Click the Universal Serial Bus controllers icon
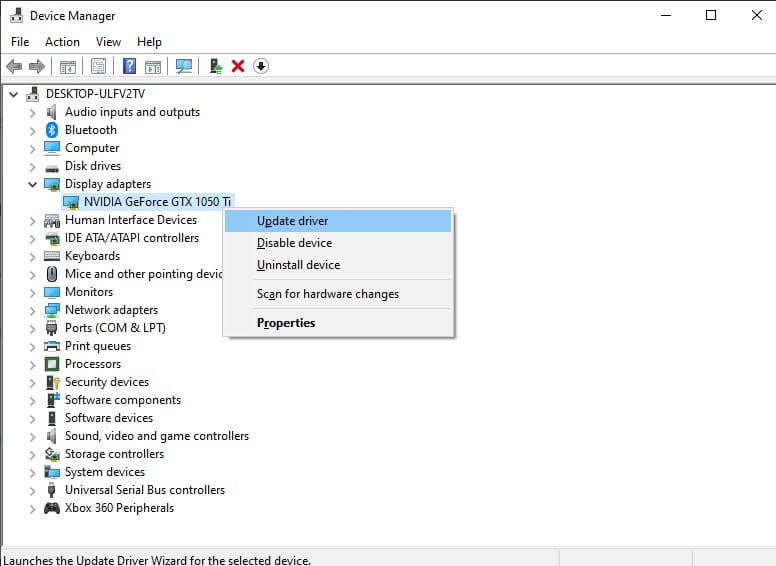 click(x=51, y=490)
